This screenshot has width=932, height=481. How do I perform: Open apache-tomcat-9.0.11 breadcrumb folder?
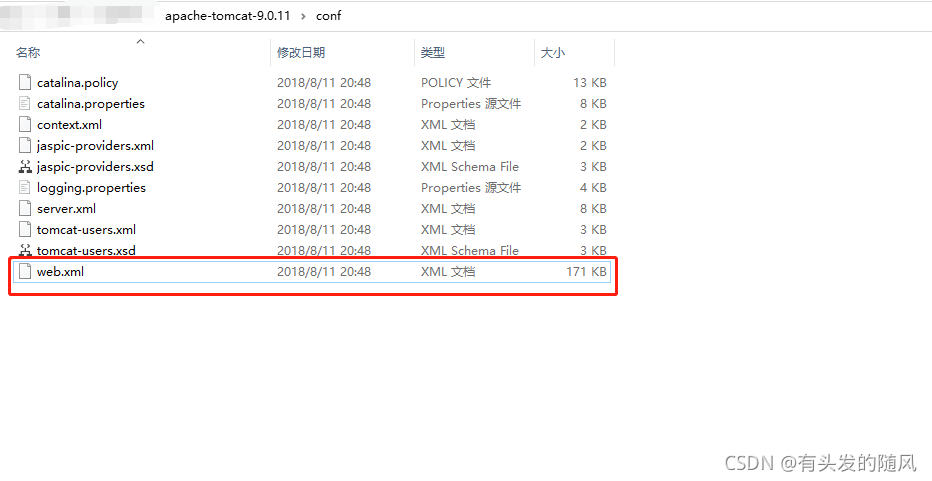228,15
